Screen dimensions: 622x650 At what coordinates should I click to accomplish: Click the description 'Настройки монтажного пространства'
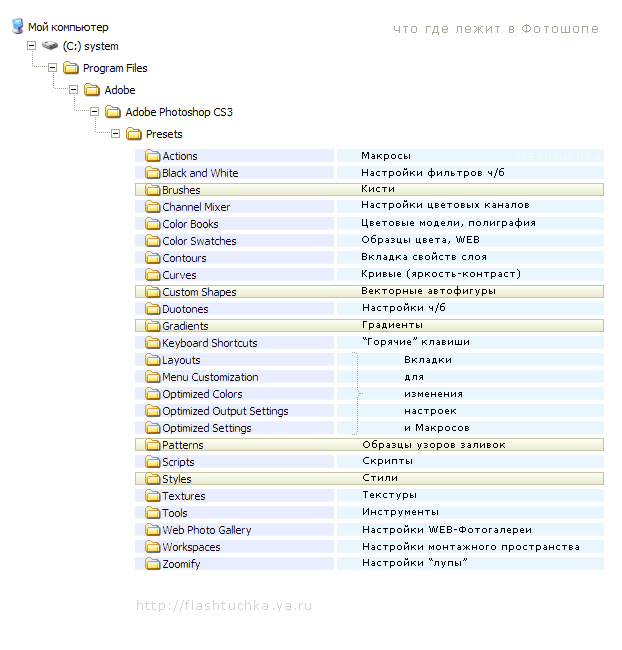(471, 547)
